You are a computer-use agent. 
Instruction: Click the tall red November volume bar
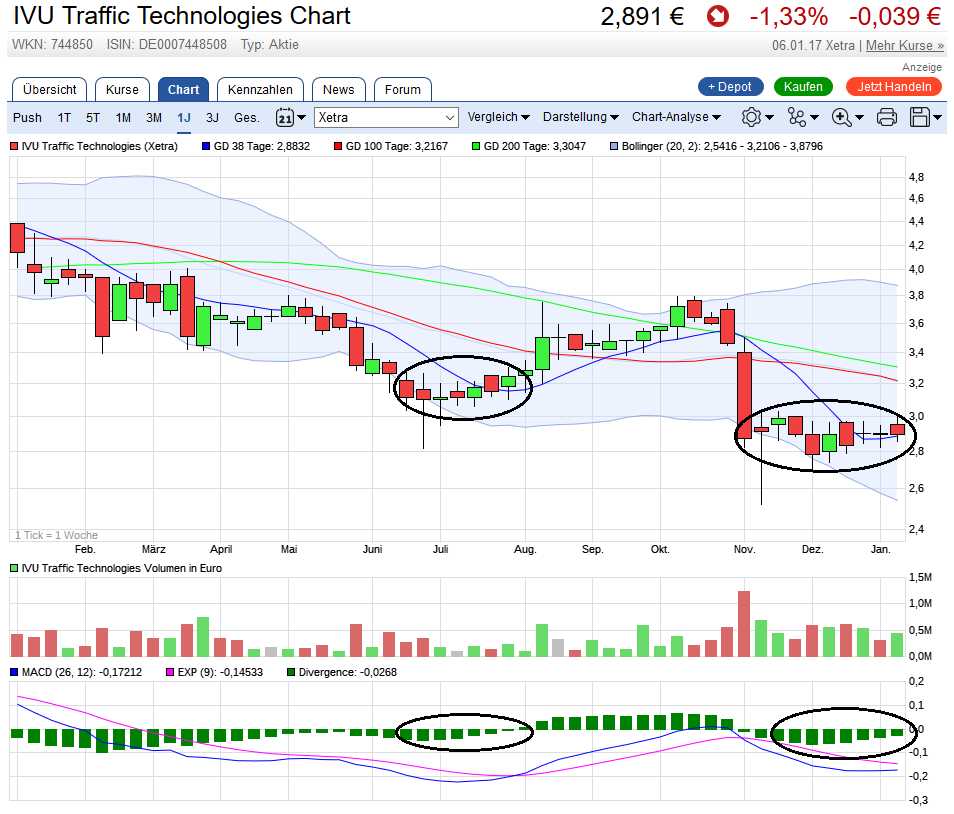click(x=743, y=624)
